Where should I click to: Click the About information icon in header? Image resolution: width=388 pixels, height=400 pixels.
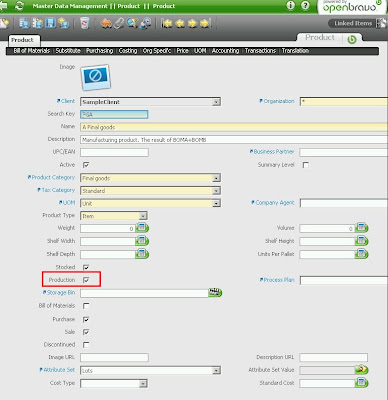291,5
